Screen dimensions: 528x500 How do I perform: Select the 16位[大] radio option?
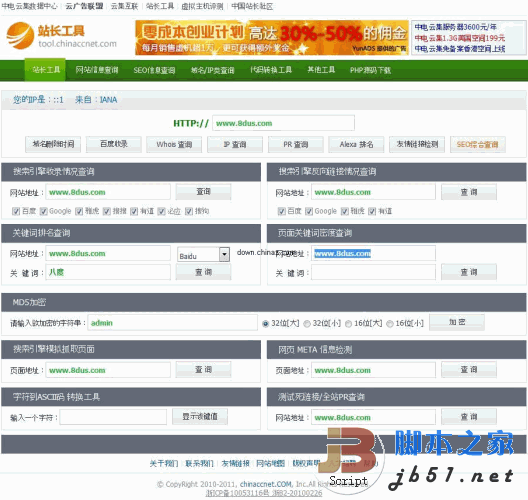click(348, 324)
